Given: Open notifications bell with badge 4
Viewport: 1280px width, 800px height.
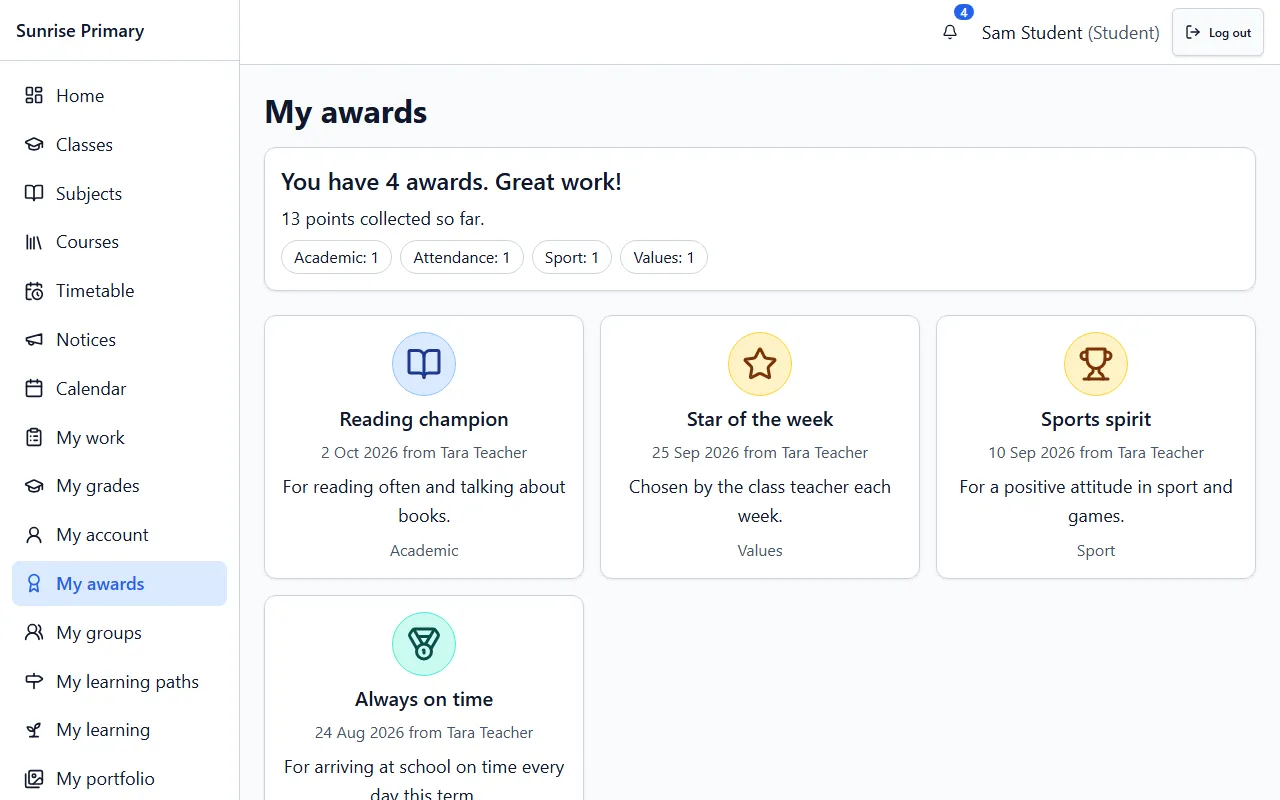Looking at the screenshot, I should coord(950,32).
